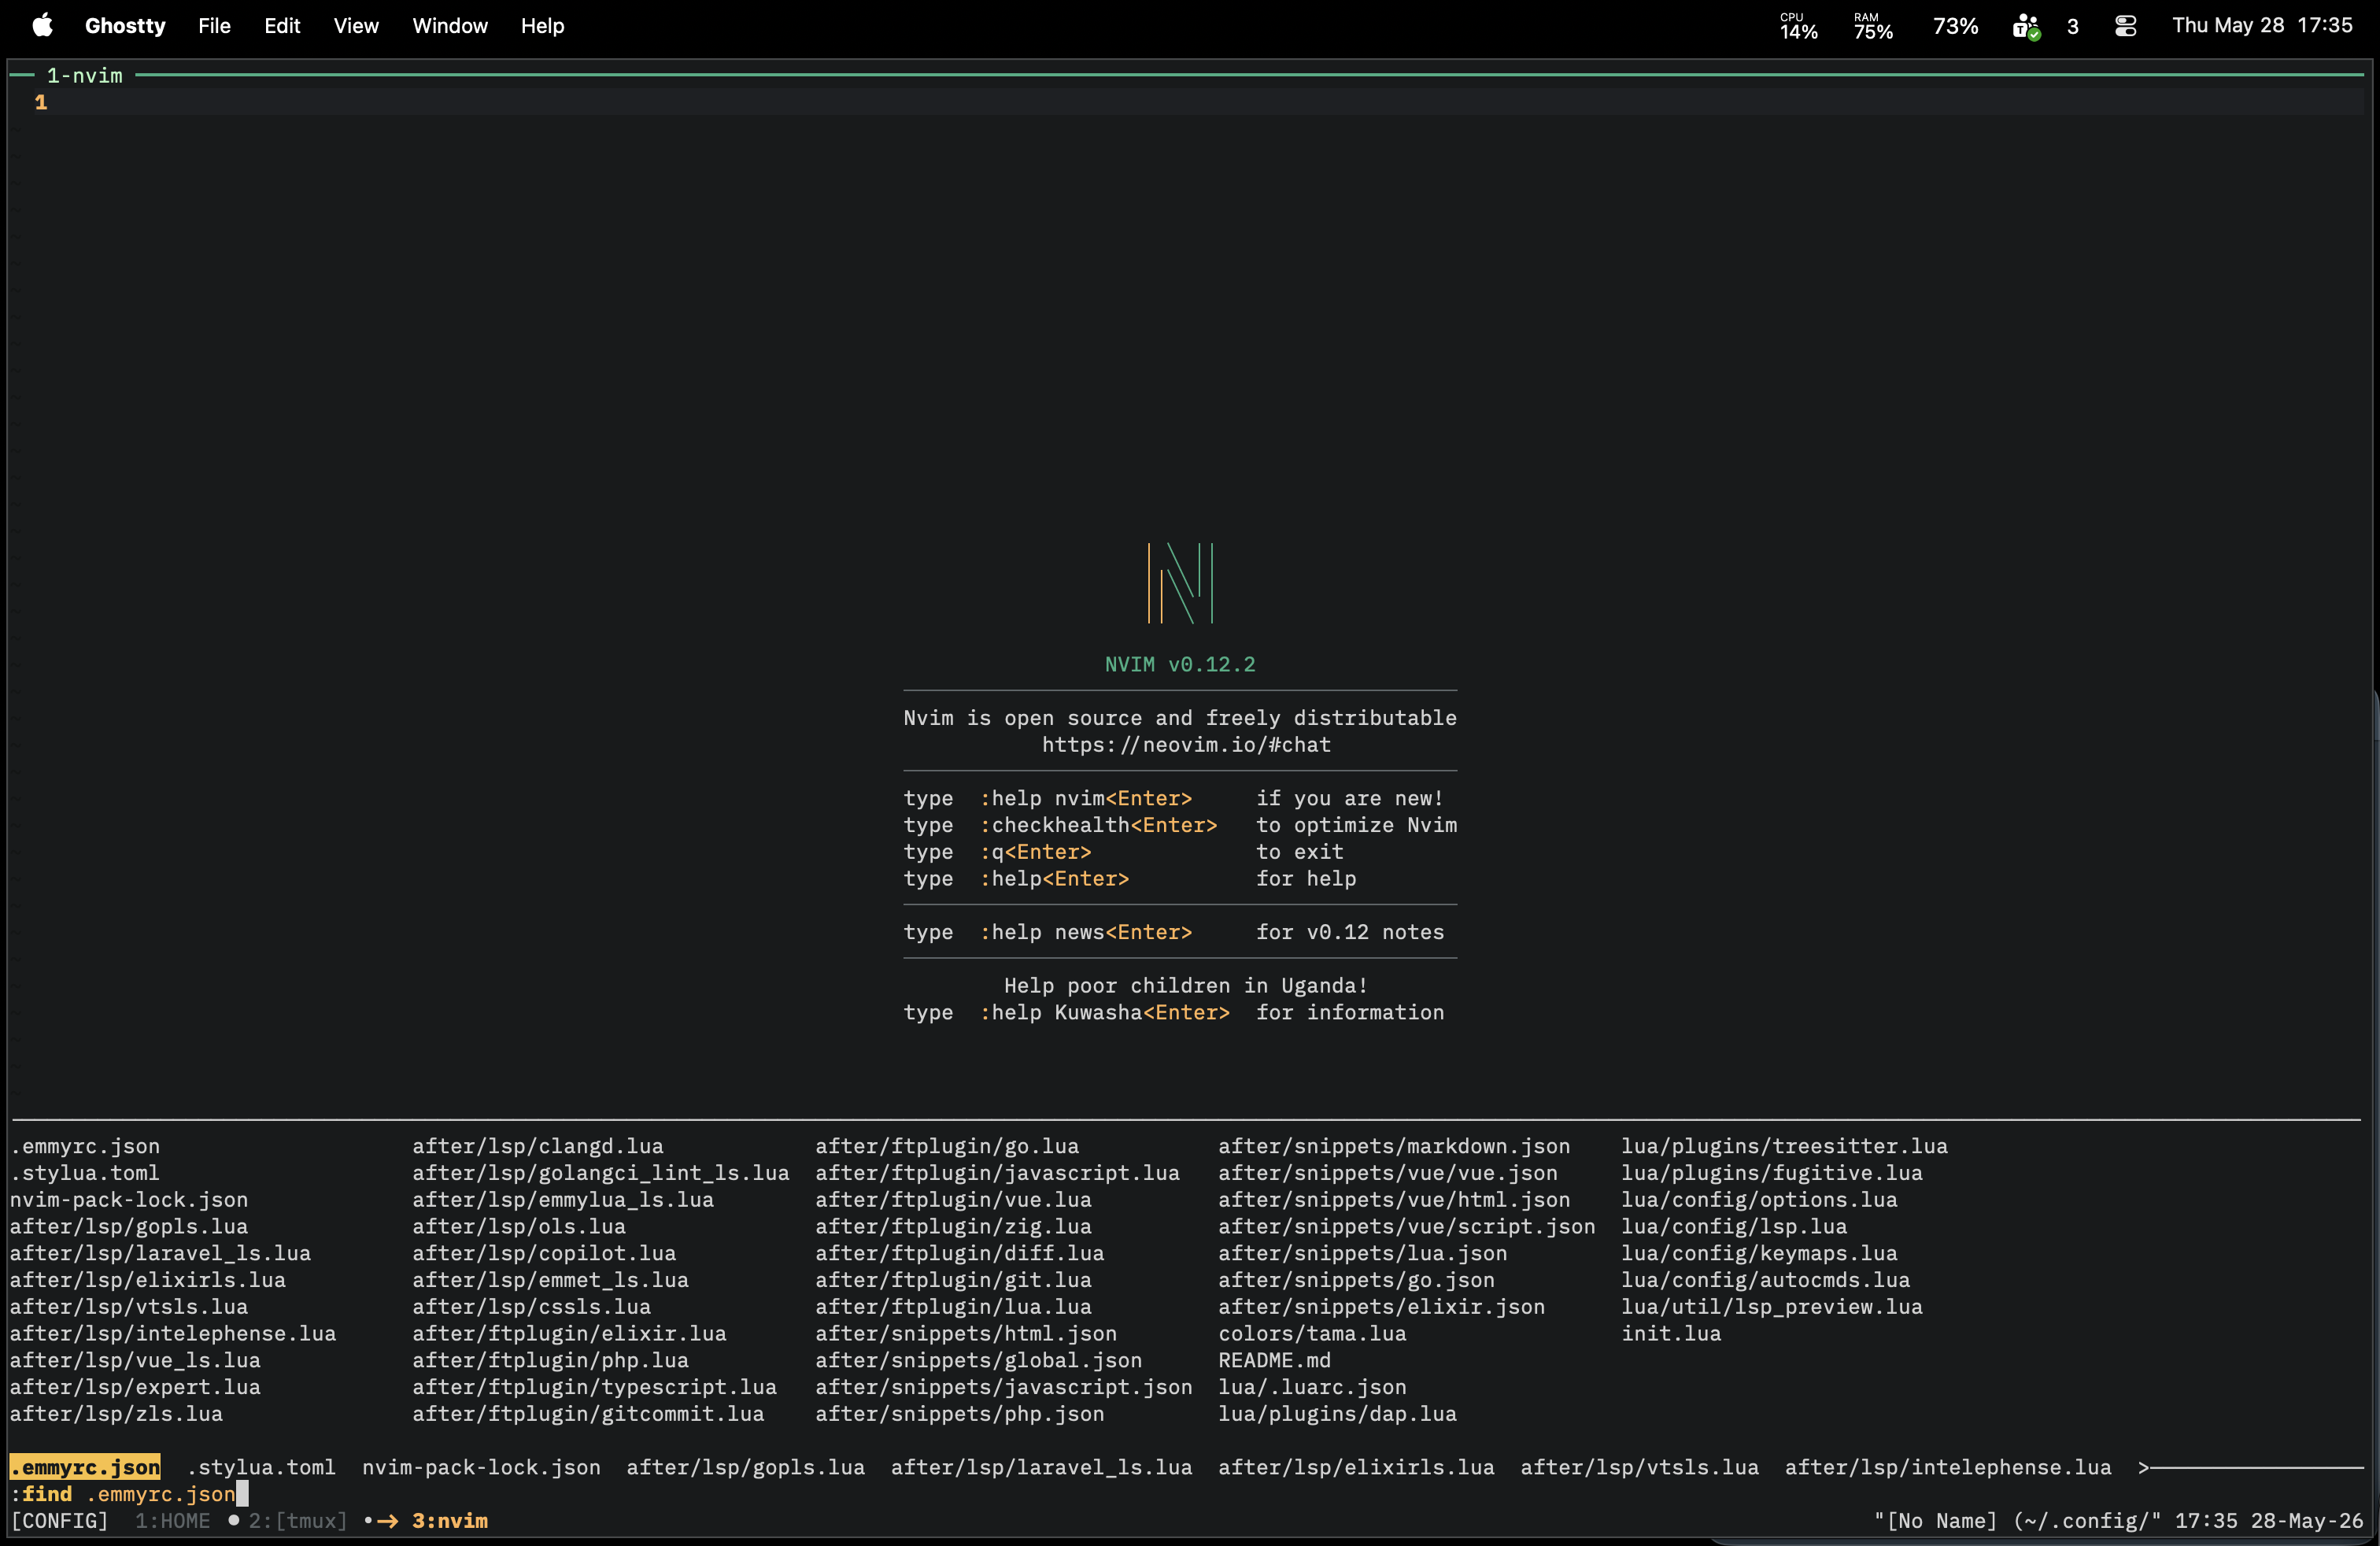Switch to tmux window 2:[tmux]
Viewport: 2380px width, 1546px height.
[x=298, y=1521]
